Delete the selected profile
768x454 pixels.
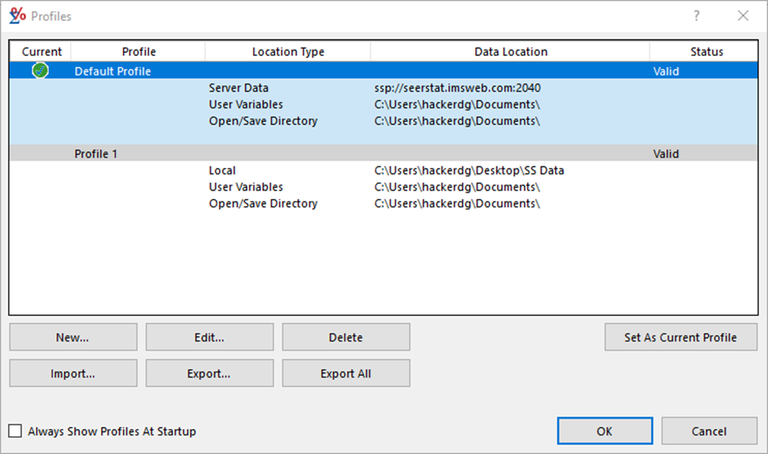coord(345,337)
